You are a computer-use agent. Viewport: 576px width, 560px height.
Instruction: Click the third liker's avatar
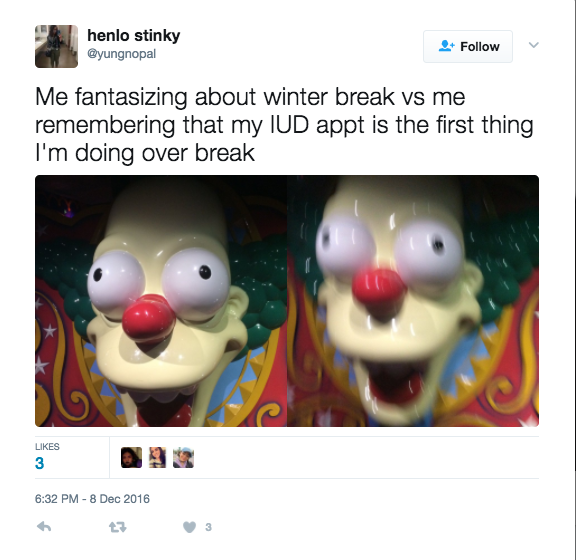(183, 457)
